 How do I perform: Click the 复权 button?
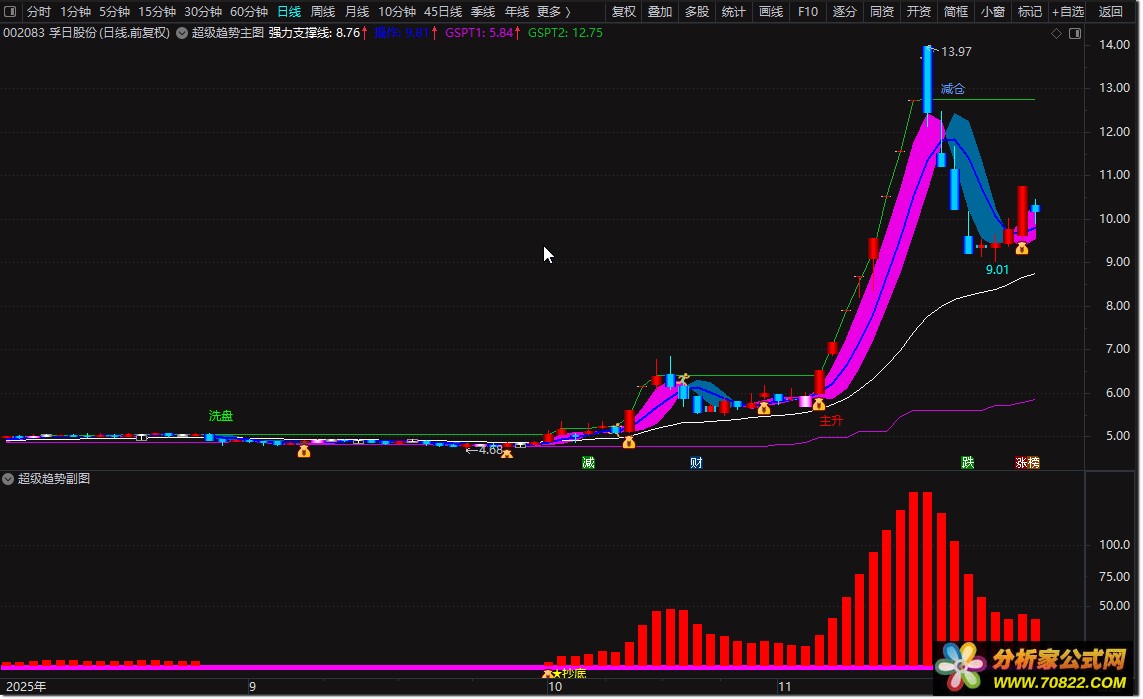pyautogui.click(x=623, y=12)
